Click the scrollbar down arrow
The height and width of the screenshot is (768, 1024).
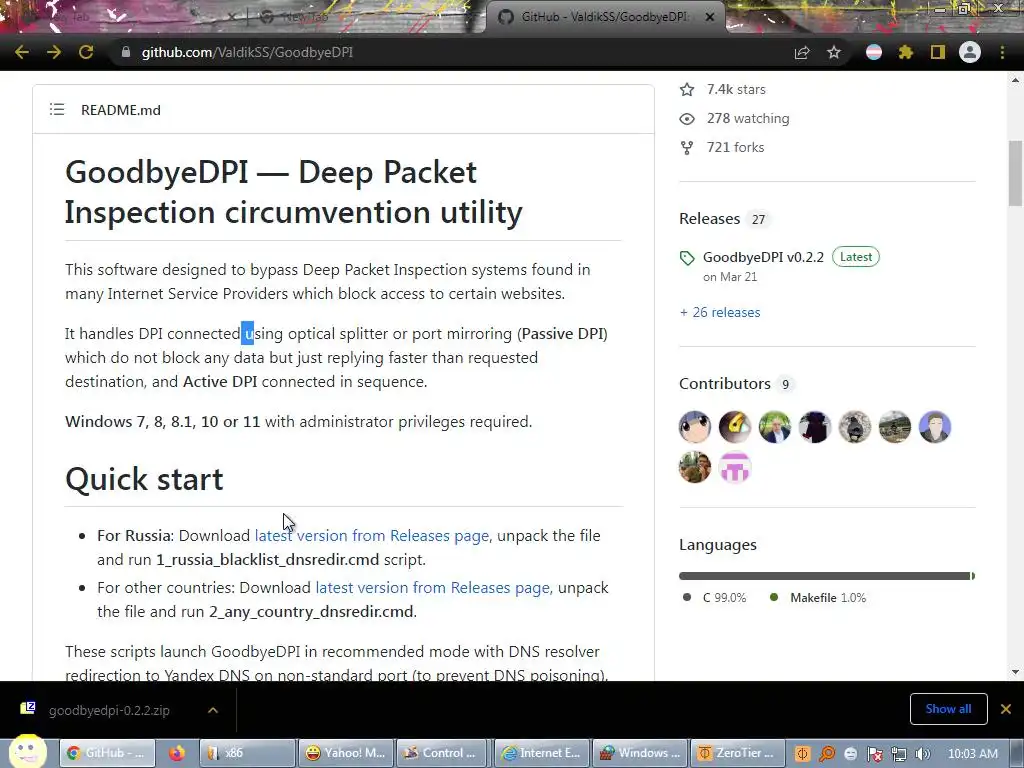click(x=1015, y=672)
